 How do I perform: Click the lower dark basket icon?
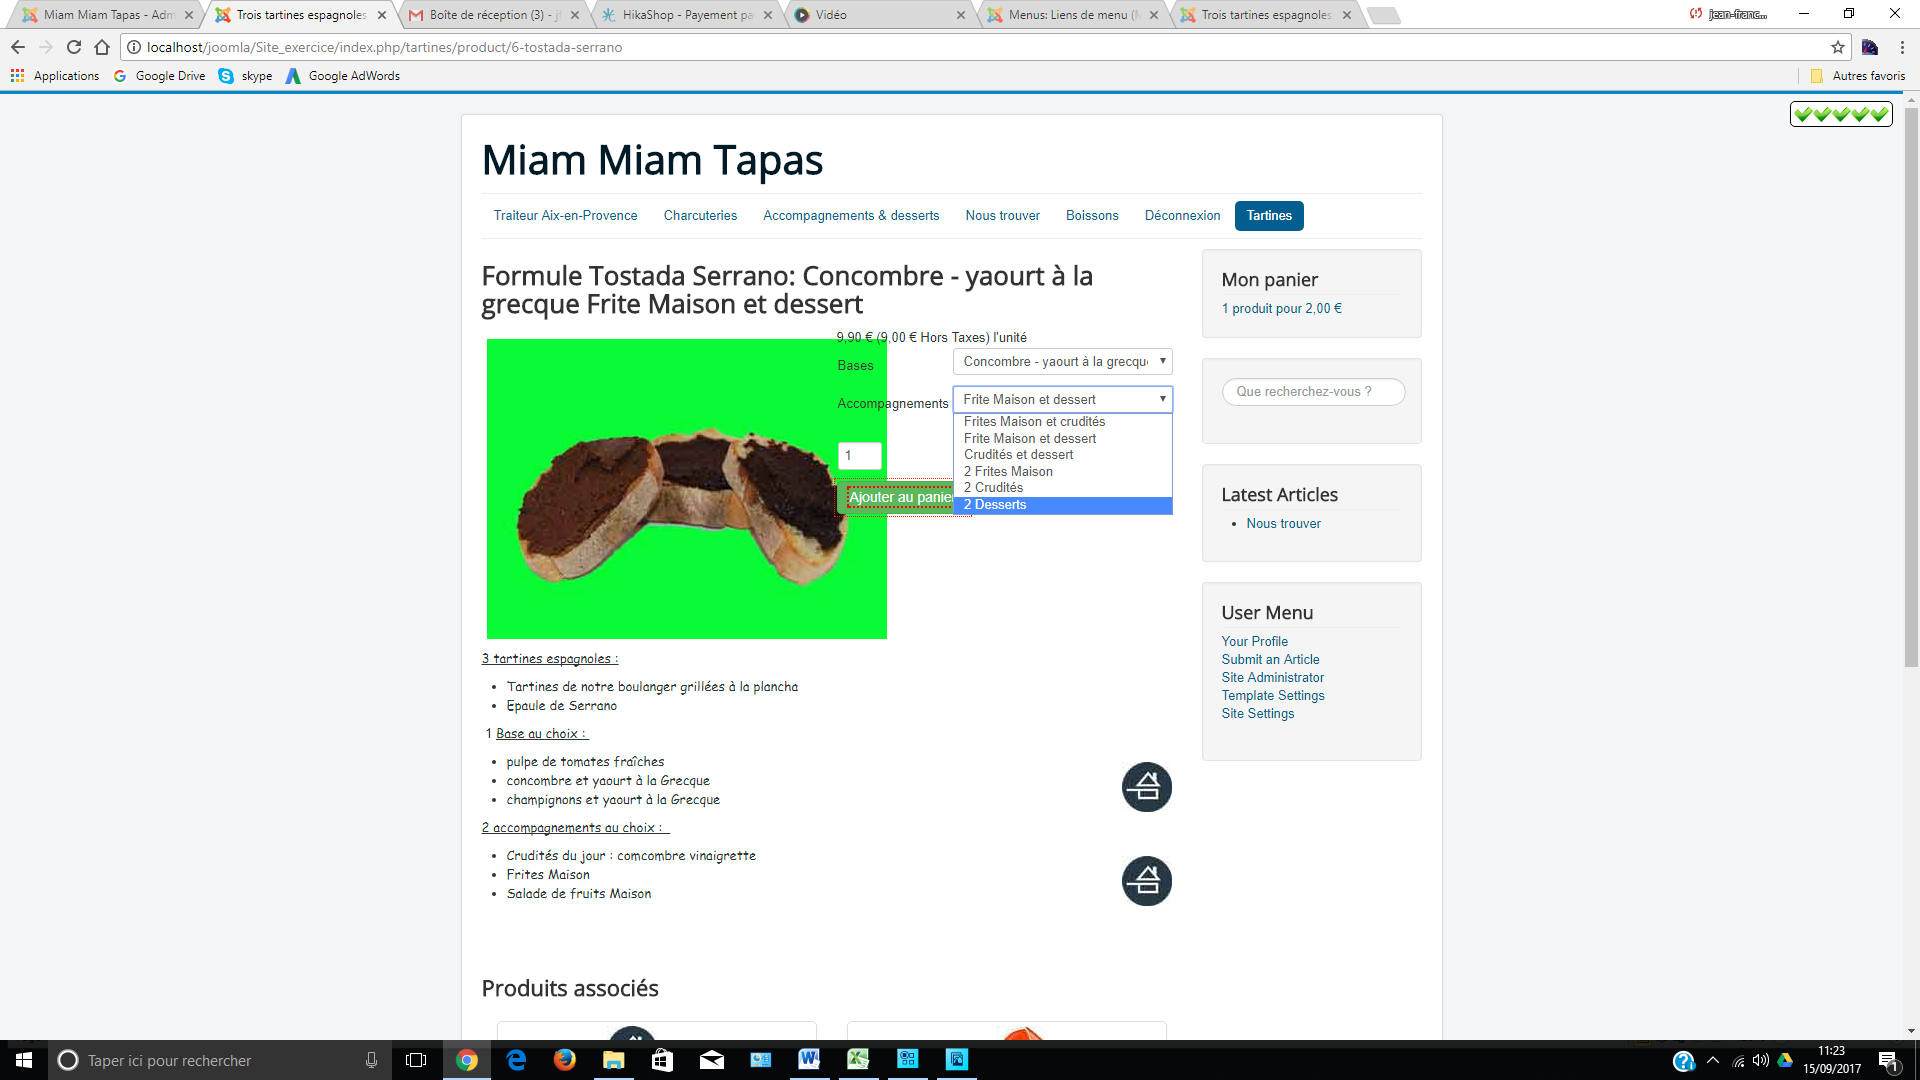pos(1146,881)
